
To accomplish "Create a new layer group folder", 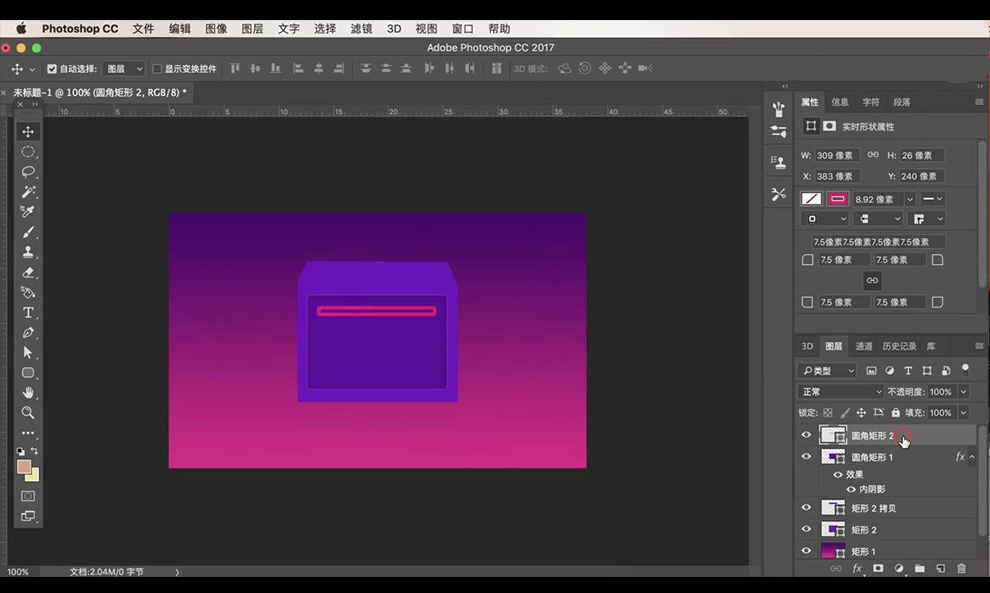I will [x=919, y=568].
